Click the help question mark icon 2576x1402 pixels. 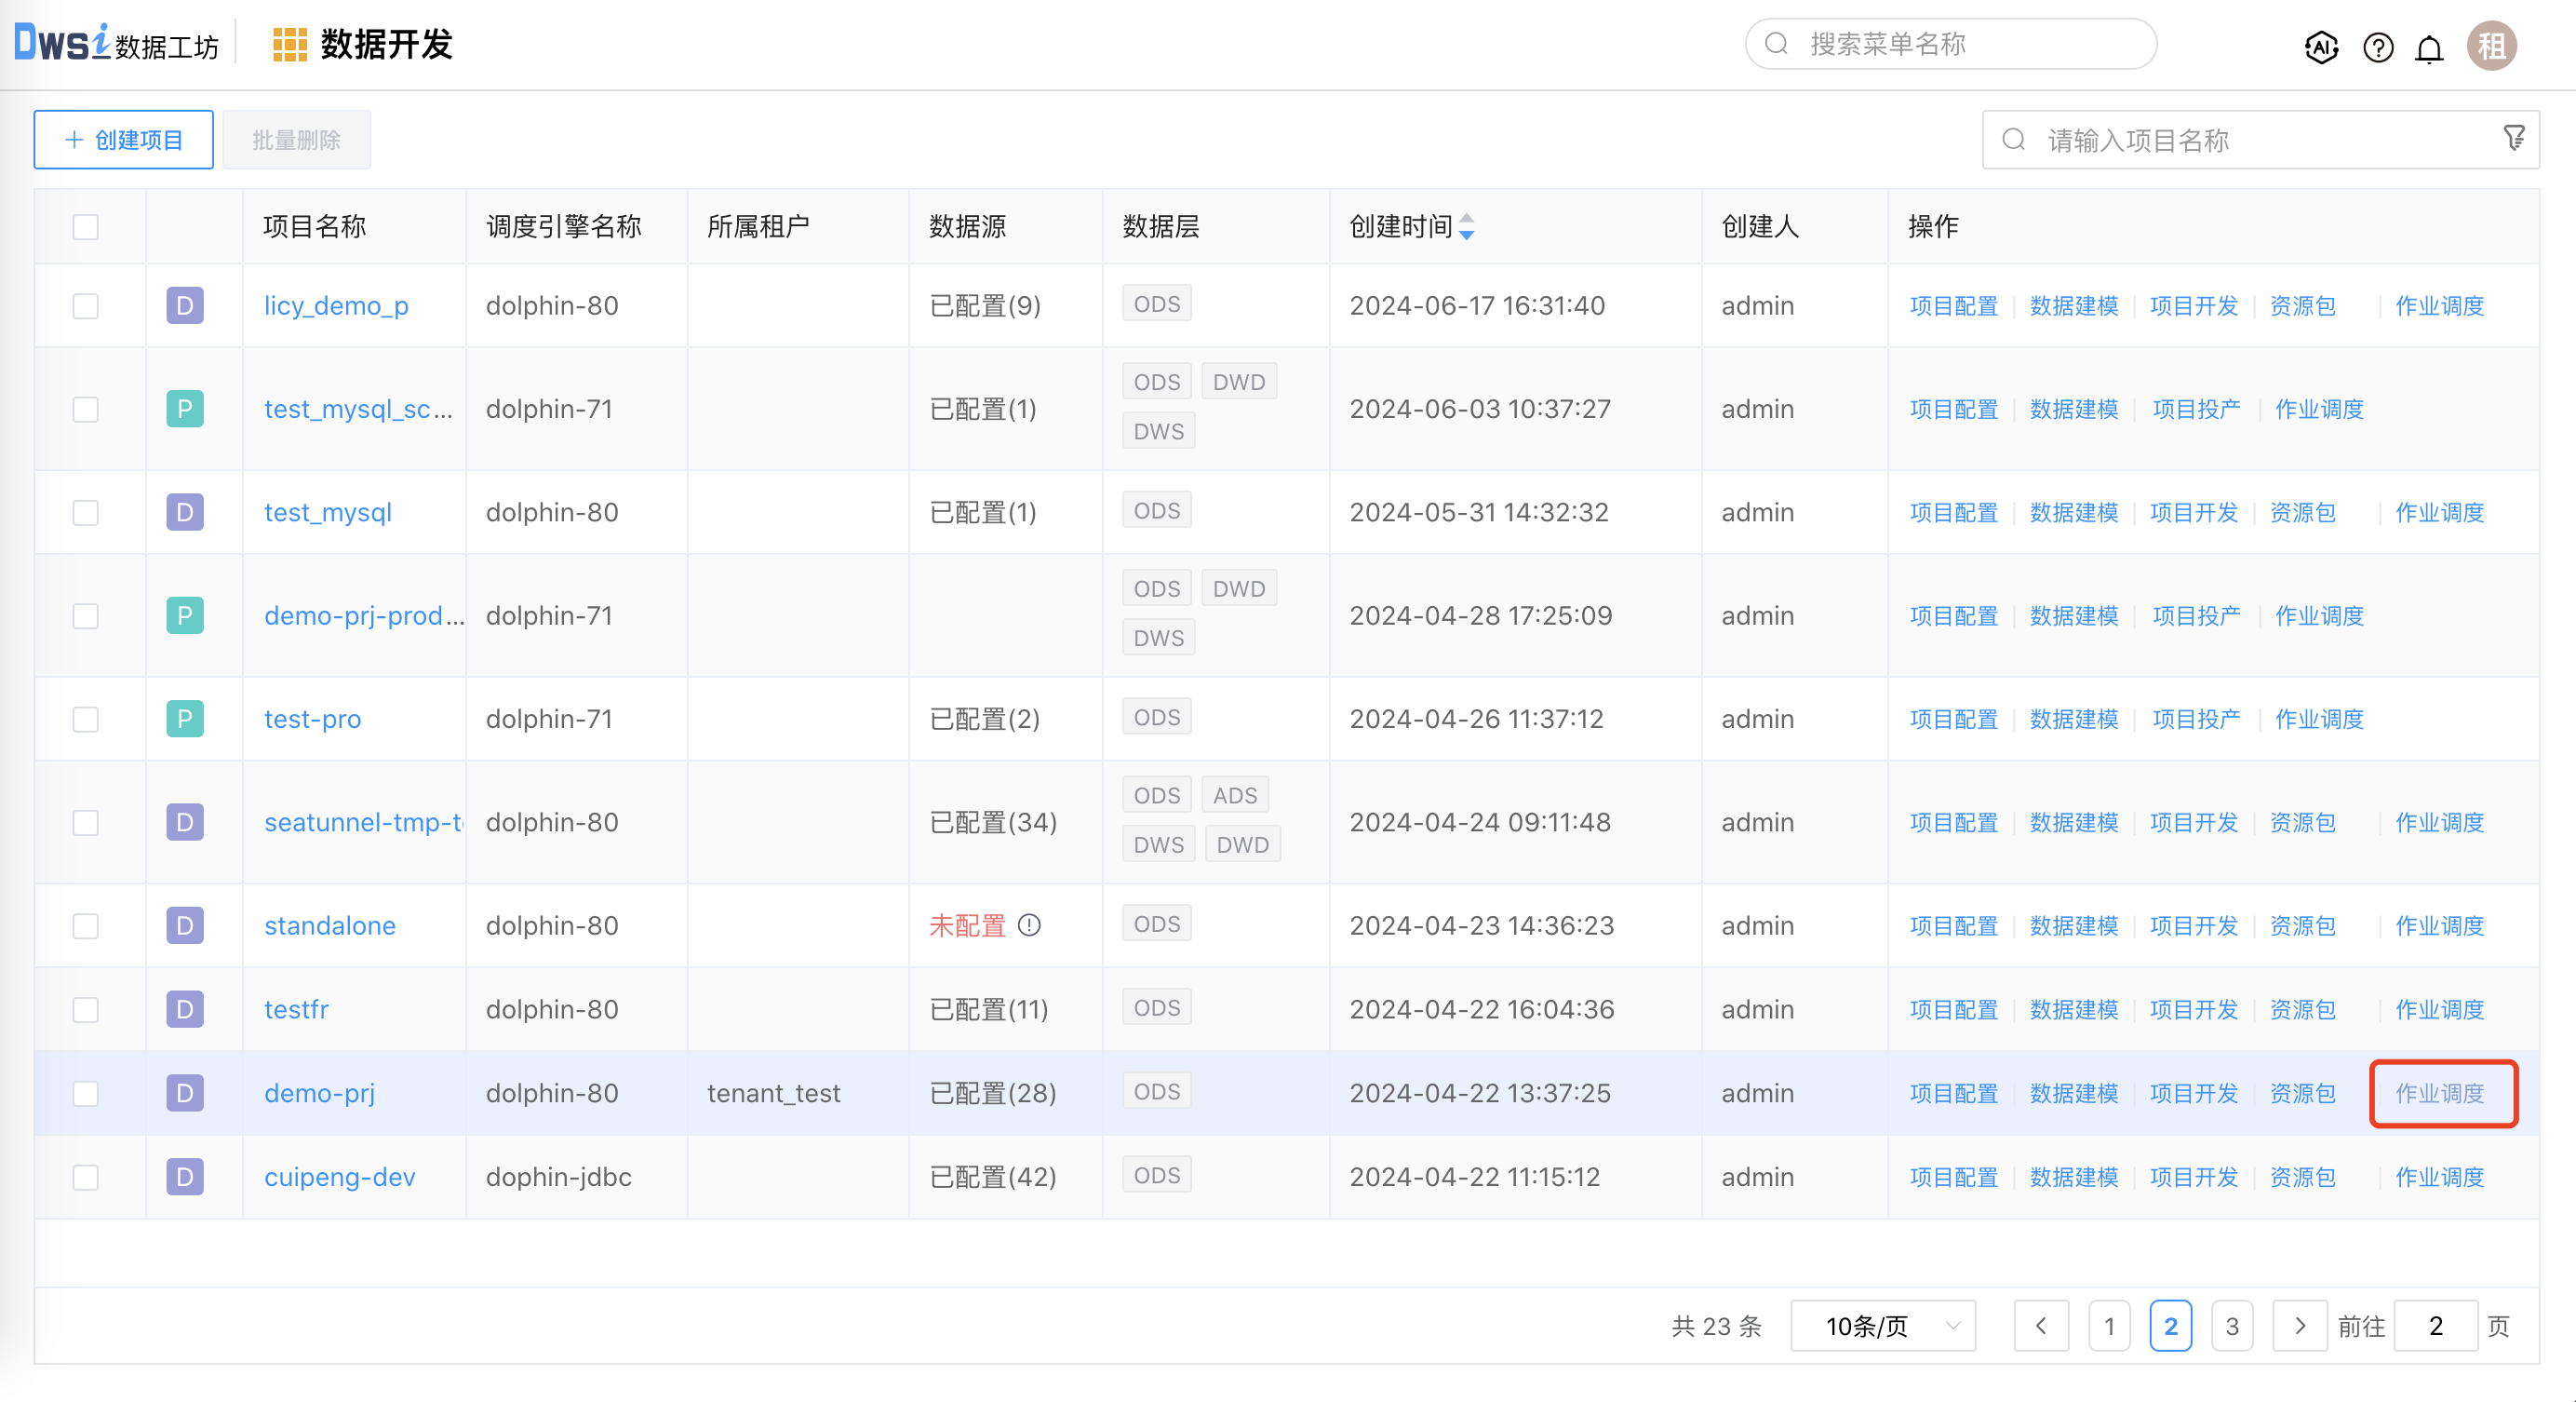pyautogui.click(x=2377, y=47)
